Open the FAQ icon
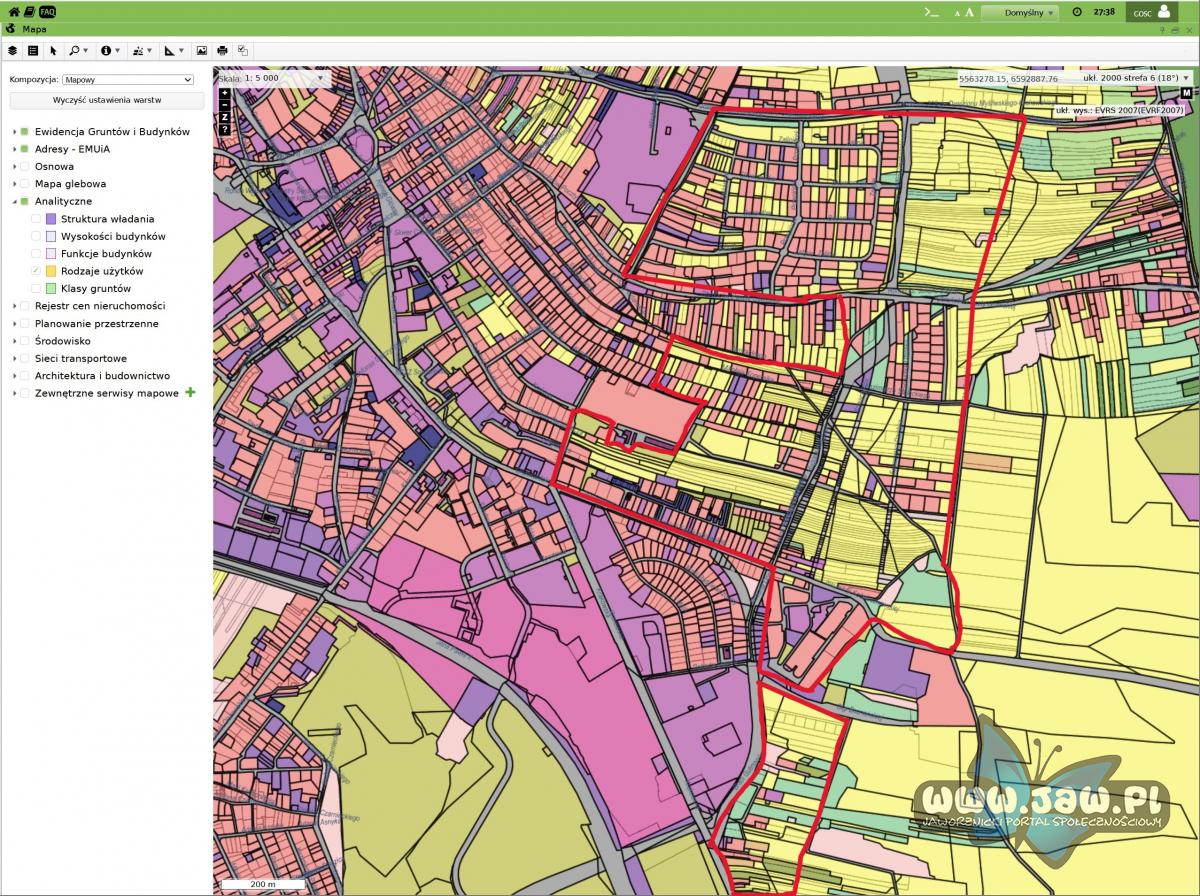The height and width of the screenshot is (896, 1200). pyautogui.click(x=47, y=12)
